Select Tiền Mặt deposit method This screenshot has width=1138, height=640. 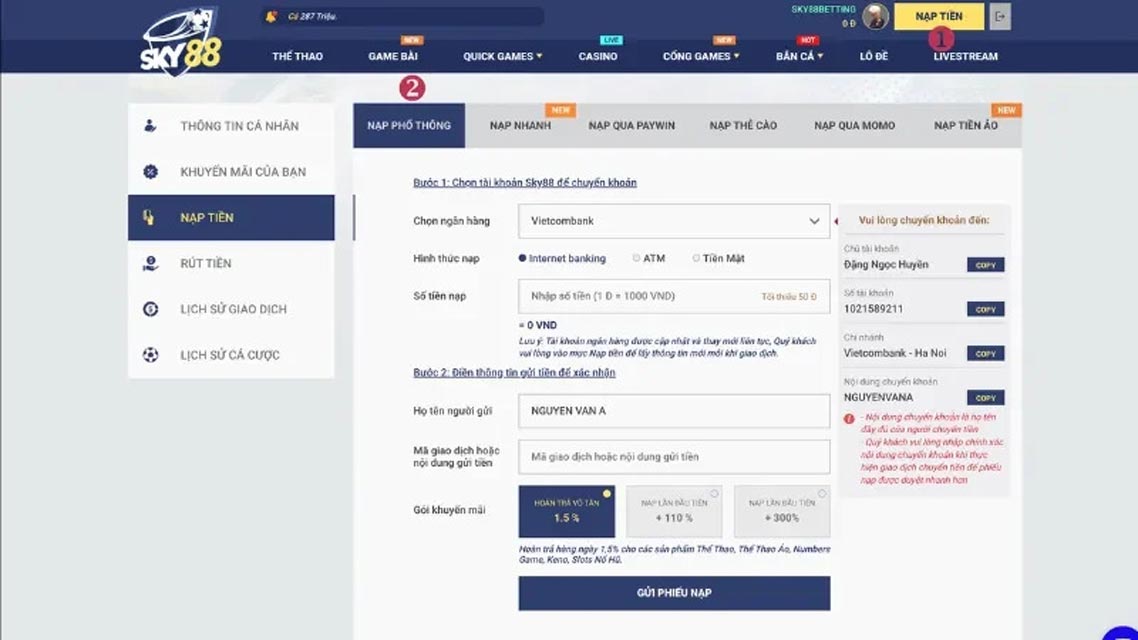tap(696, 258)
